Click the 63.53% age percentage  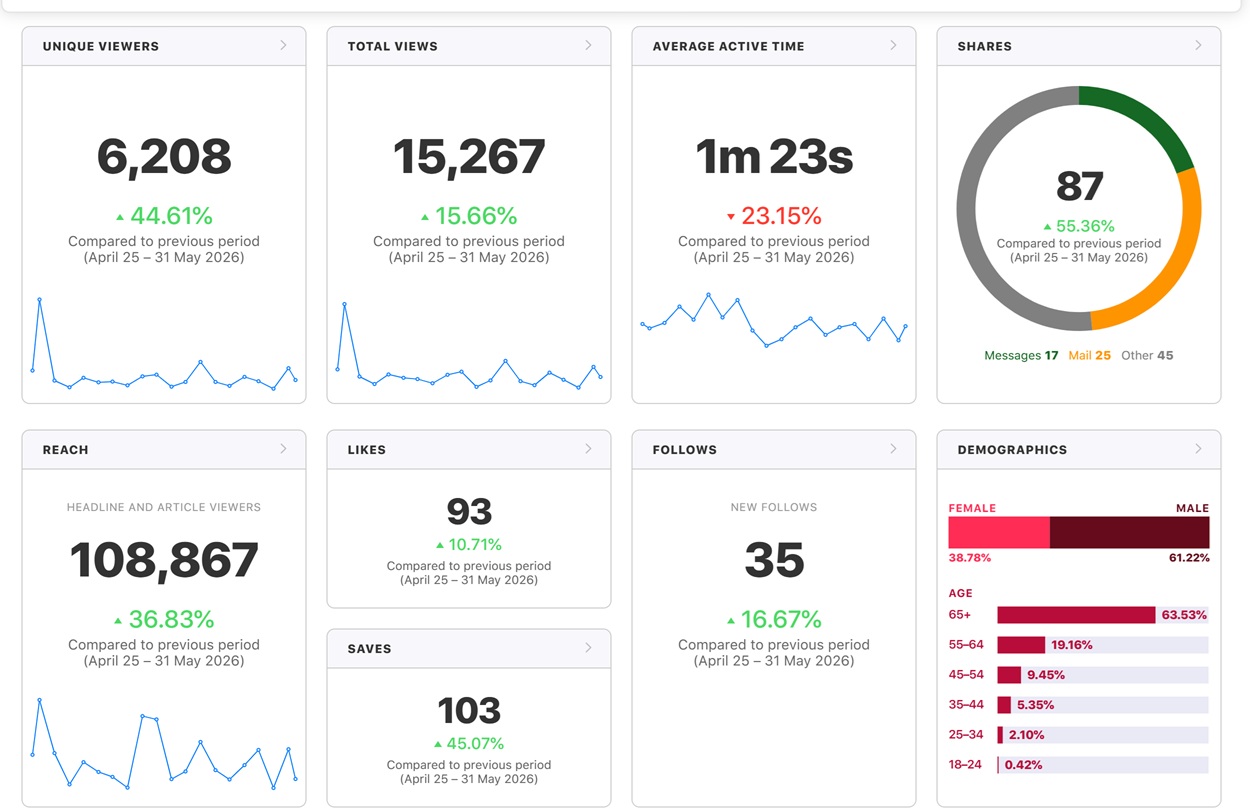point(1184,615)
